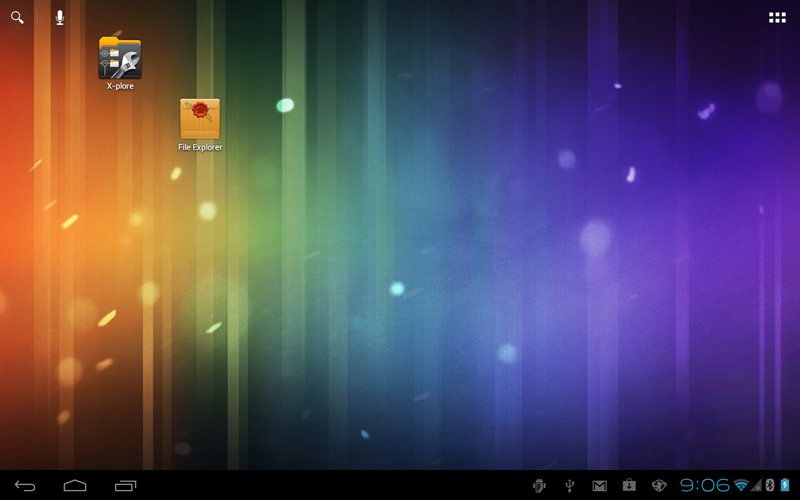800x500 pixels.
Task: Tap the Wi-Fi signal status icon
Action: 741,486
